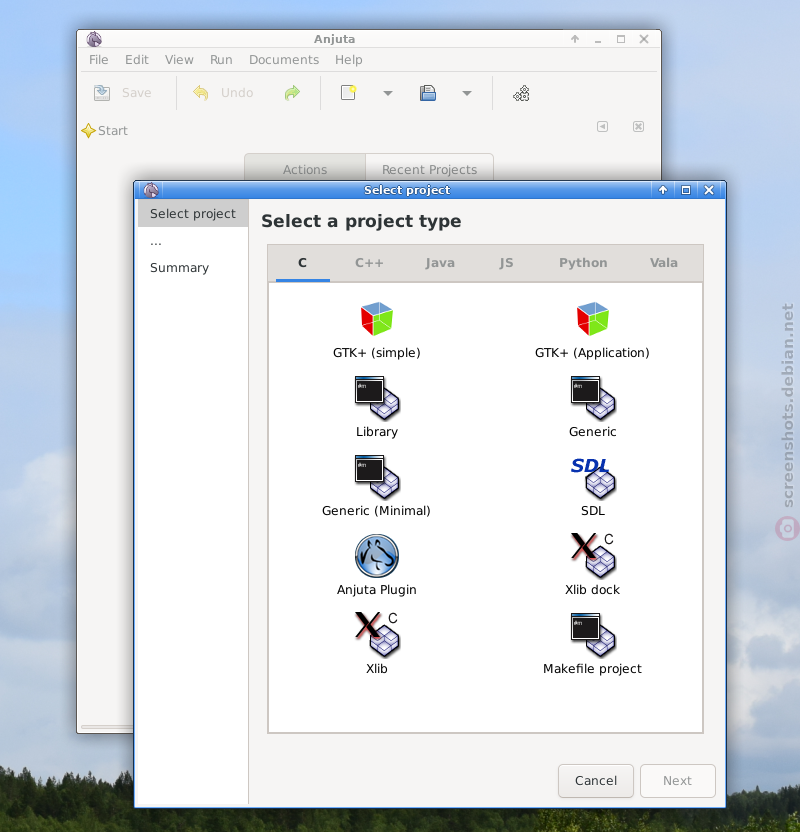Choose the Xlib project icon
The height and width of the screenshot is (832, 800).
coord(377,634)
